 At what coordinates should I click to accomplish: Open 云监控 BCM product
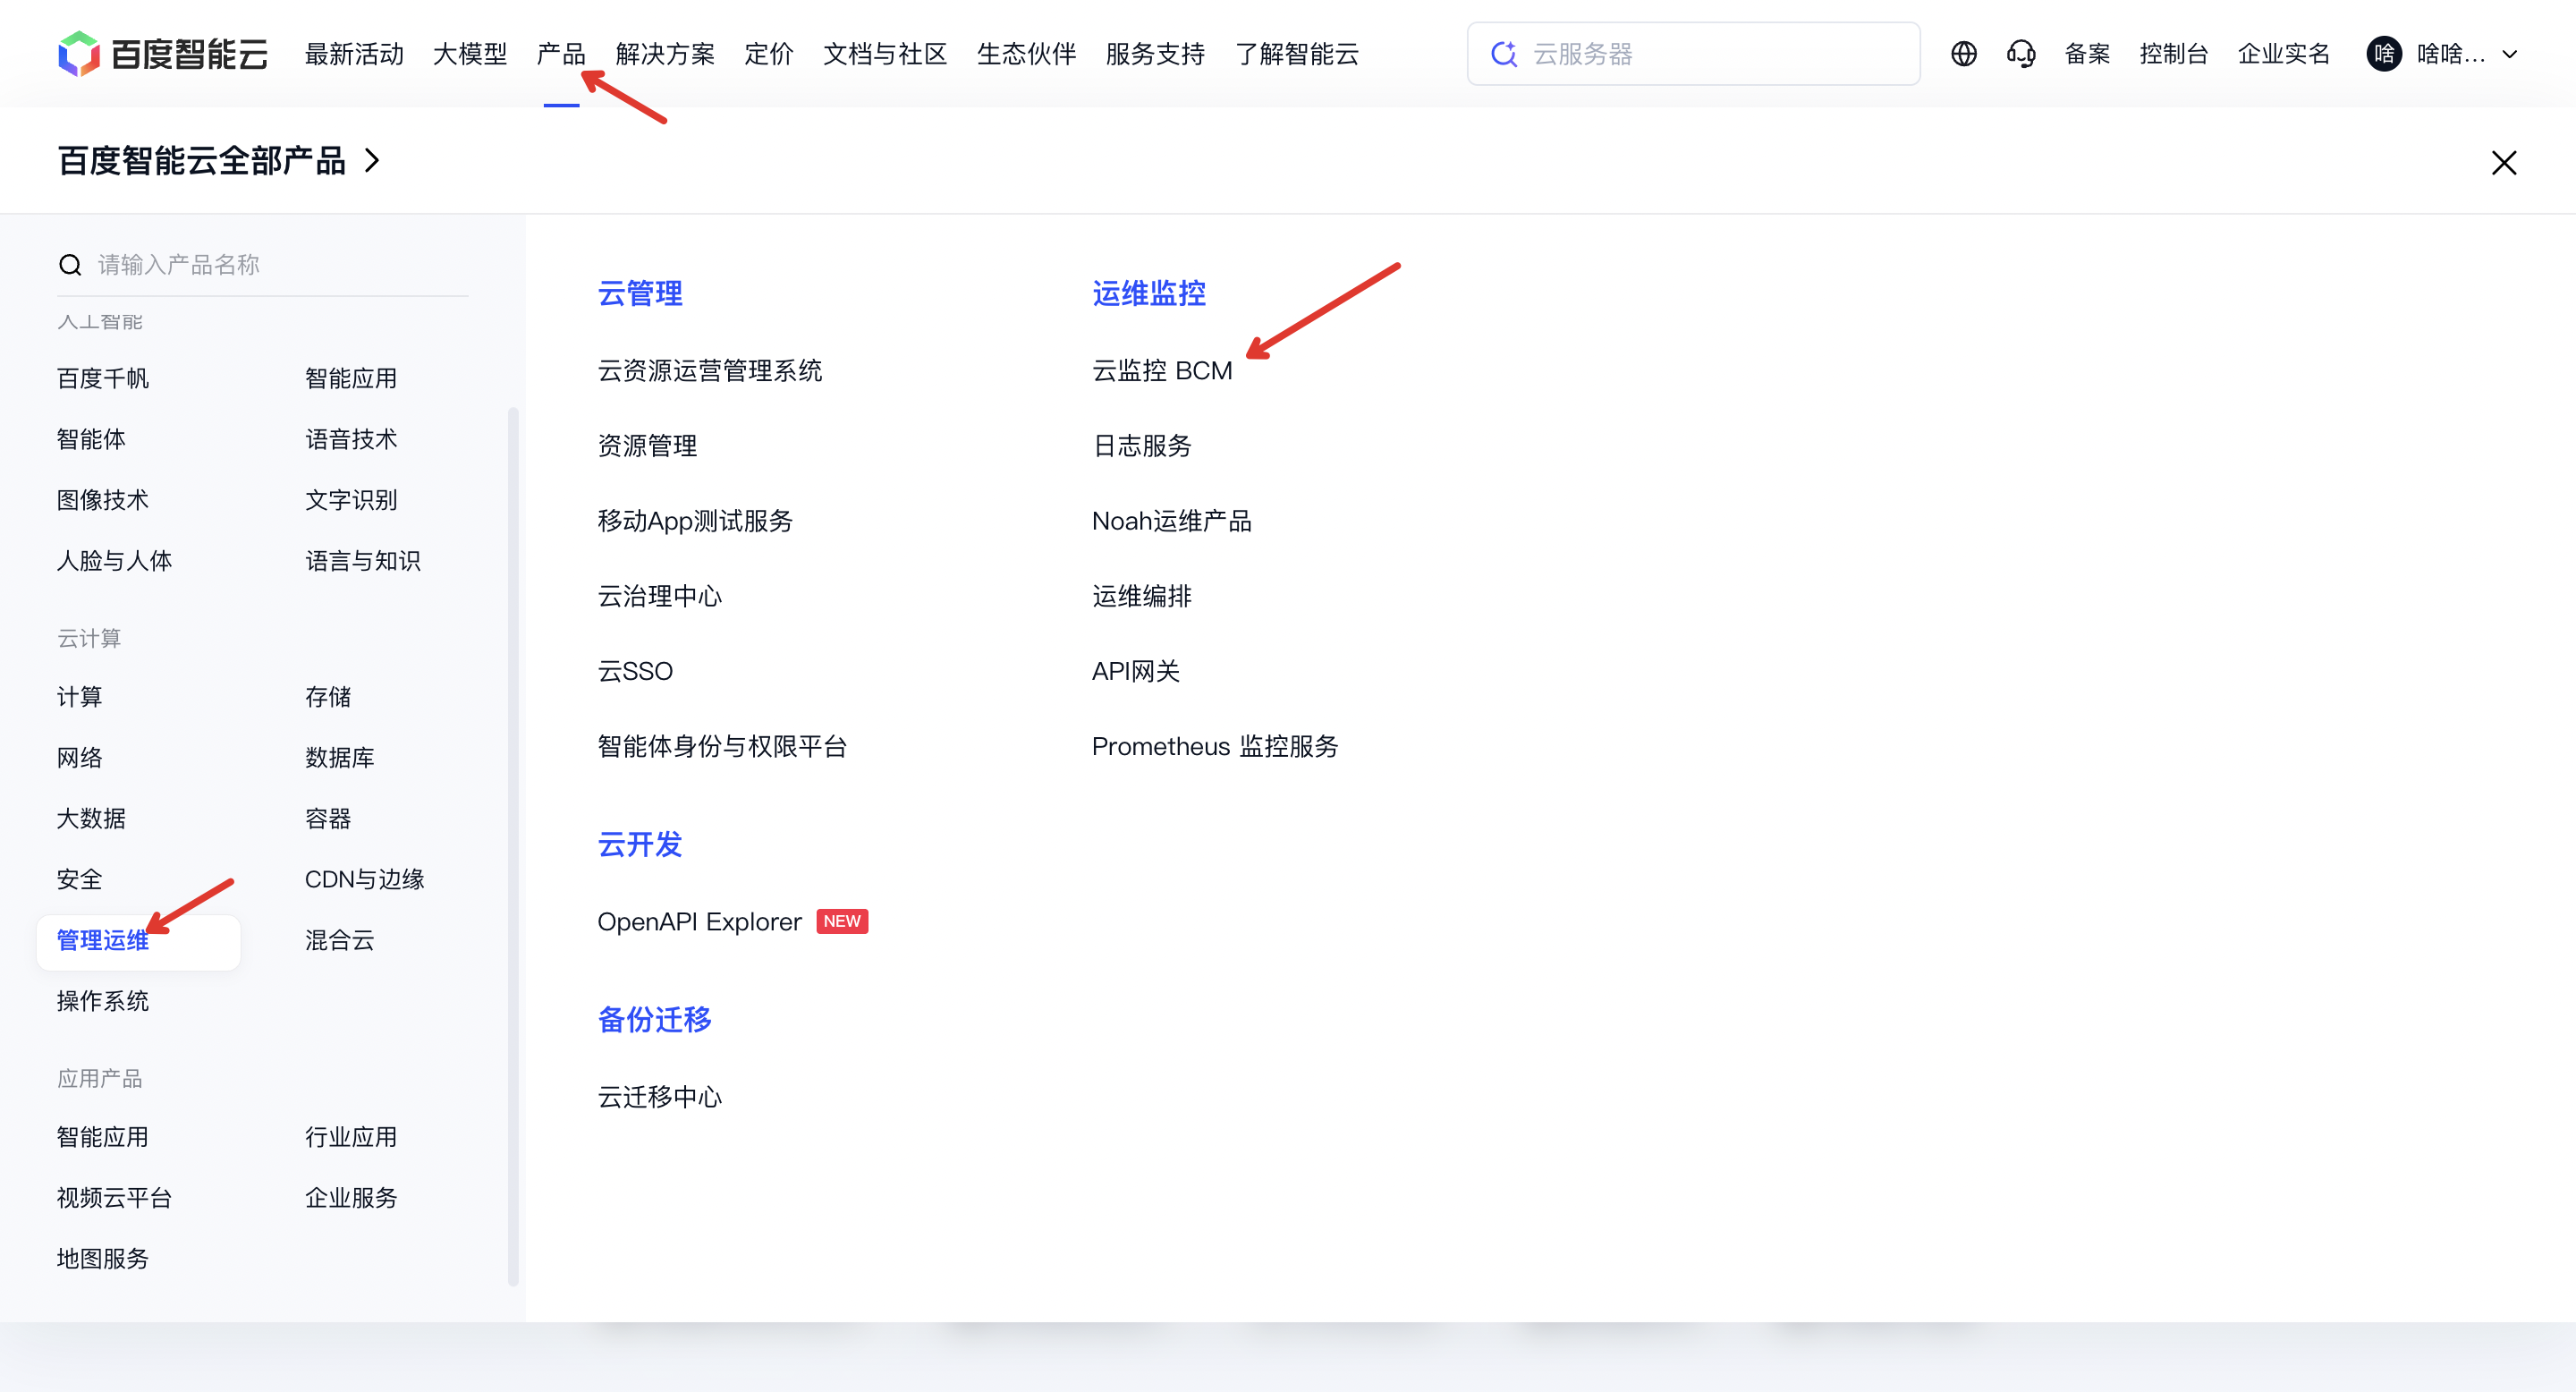point(1162,371)
